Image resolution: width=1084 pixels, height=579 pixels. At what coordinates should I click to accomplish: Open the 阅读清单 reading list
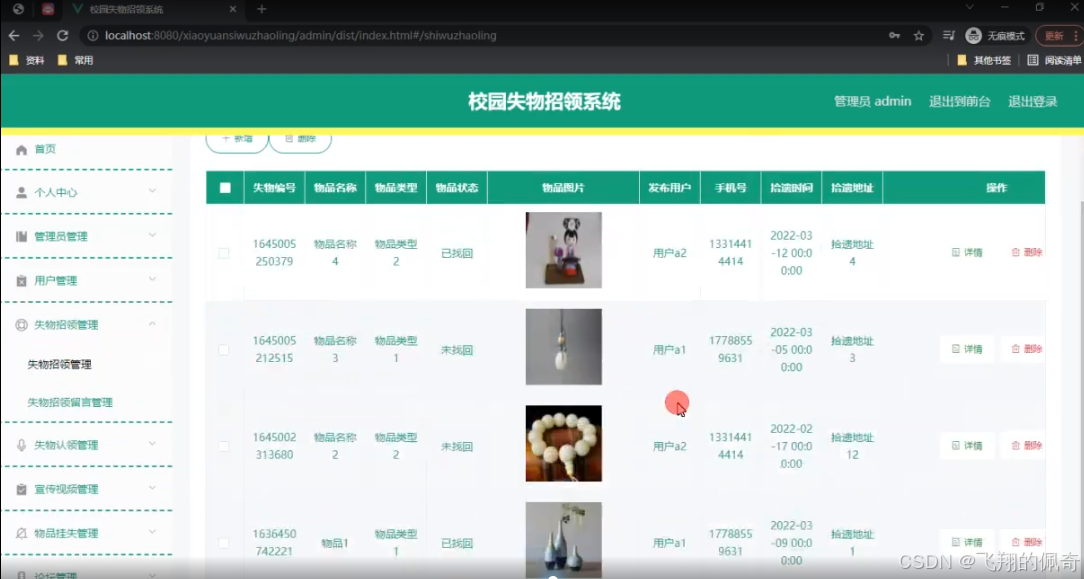coord(1054,60)
